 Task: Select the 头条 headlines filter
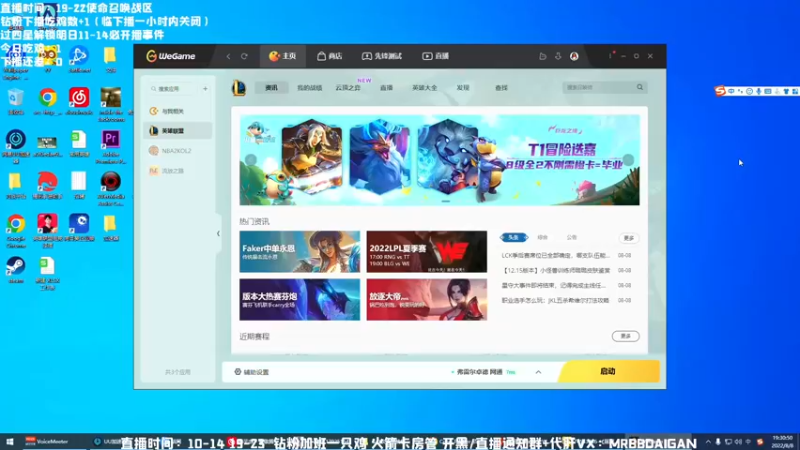(x=514, y=238)
